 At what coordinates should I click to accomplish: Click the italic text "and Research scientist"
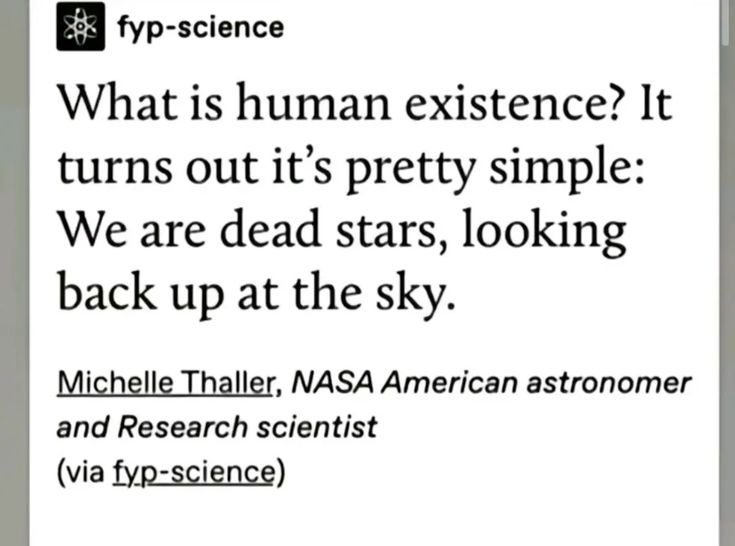coord(216,427)
